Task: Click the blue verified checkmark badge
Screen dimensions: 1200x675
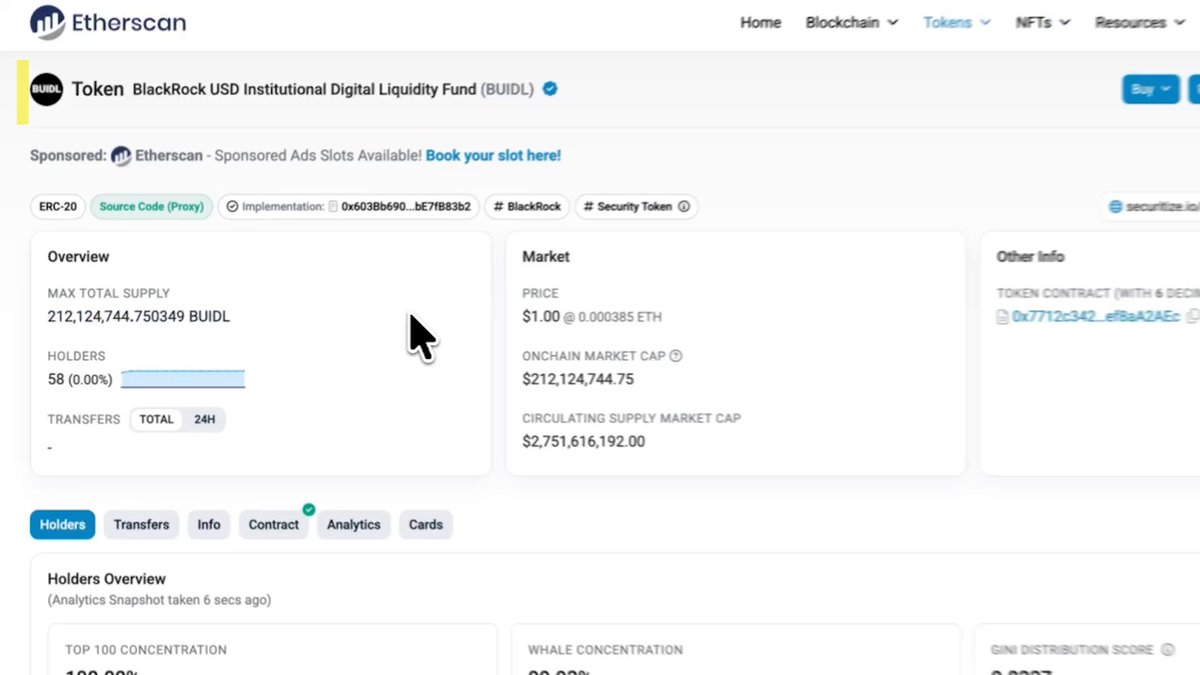Action: pos(550,89)
